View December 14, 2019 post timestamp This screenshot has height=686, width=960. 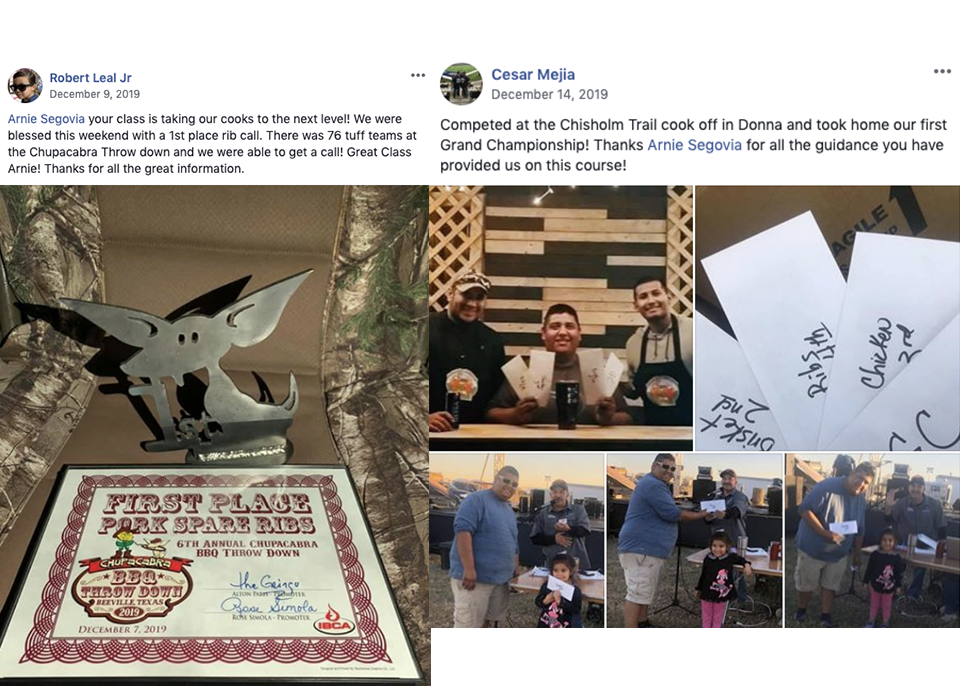click(x=549, y=94)
